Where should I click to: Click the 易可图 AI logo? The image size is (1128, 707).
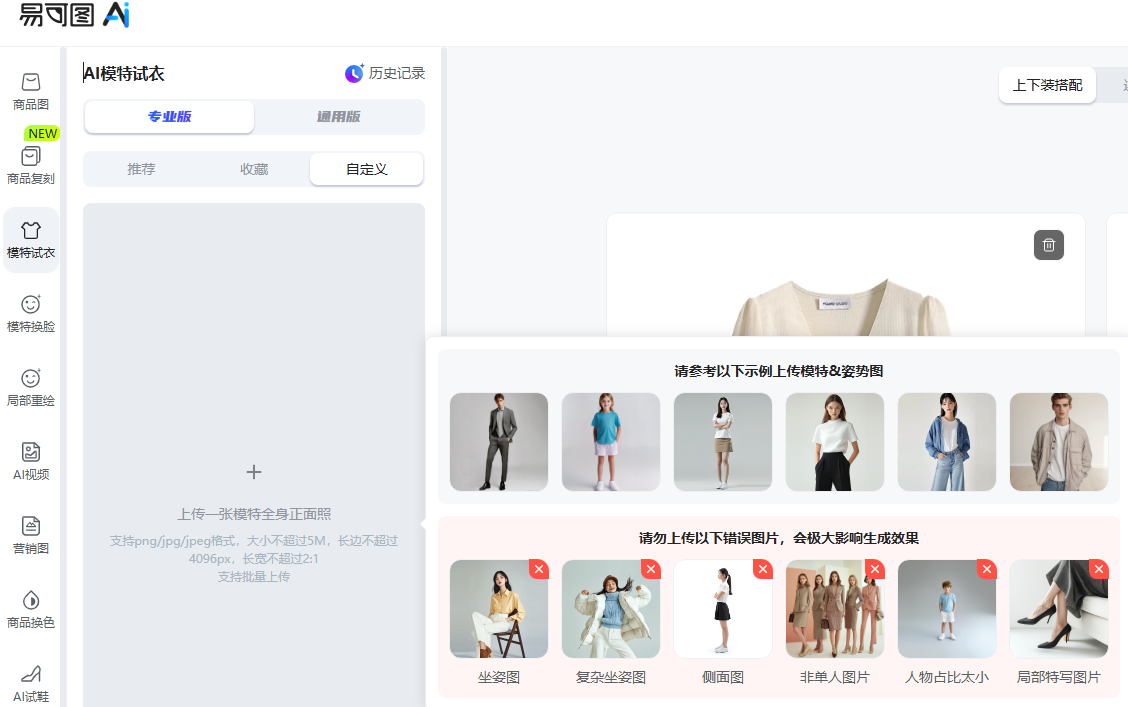74,14
